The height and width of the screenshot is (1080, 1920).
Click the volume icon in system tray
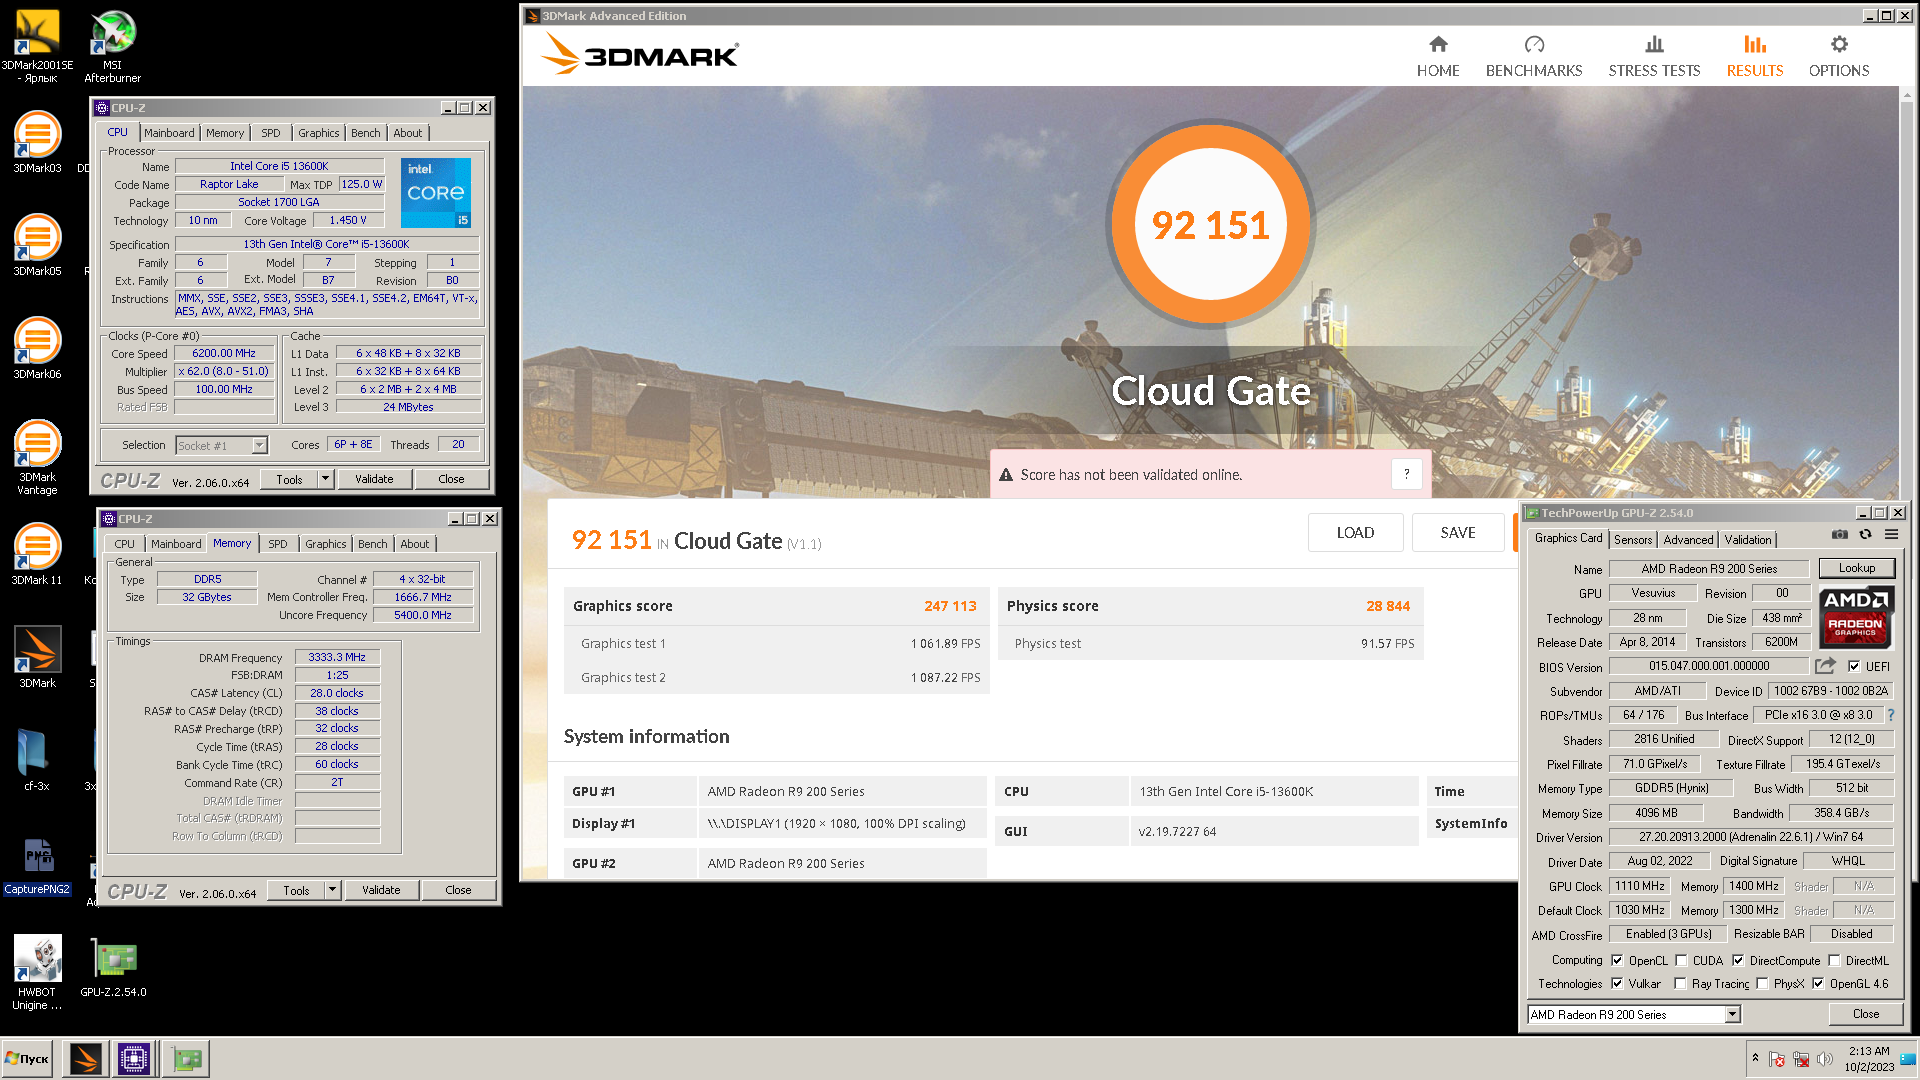1826,1059
